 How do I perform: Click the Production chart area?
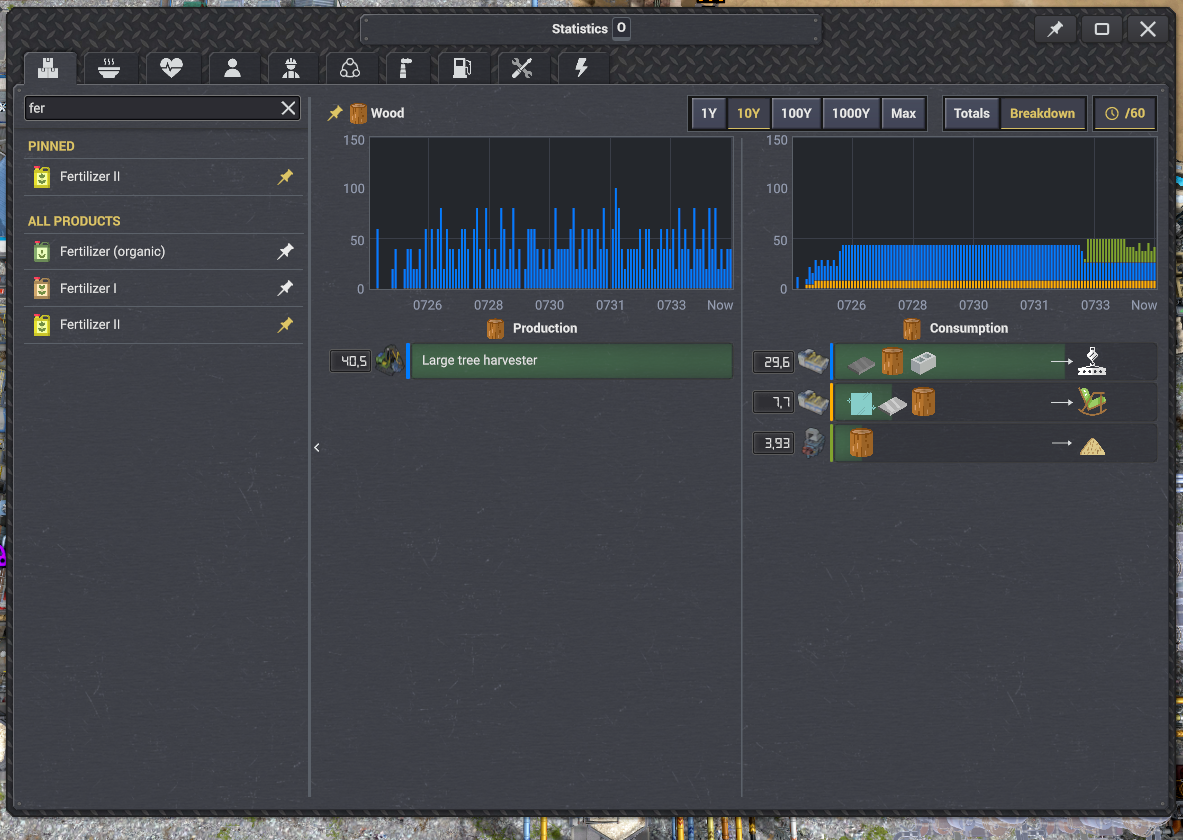tap(551, 214)
